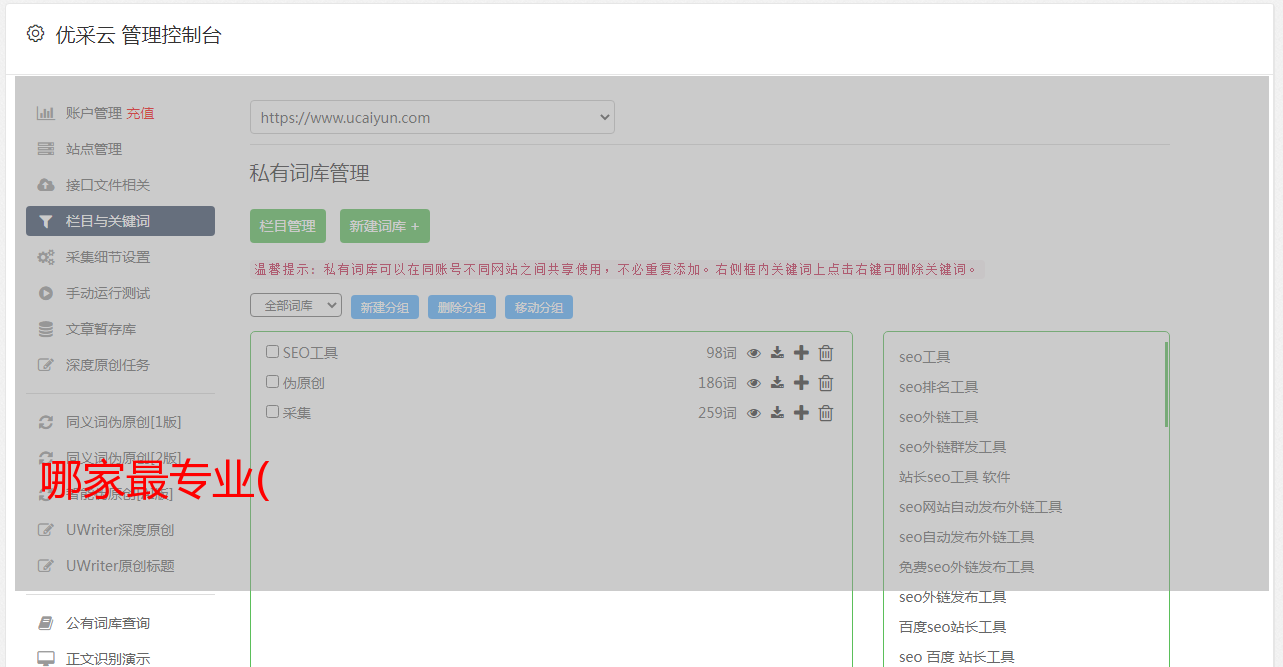
Task: Delete the 采集 library with trash icon
Action: click(826, 413)
